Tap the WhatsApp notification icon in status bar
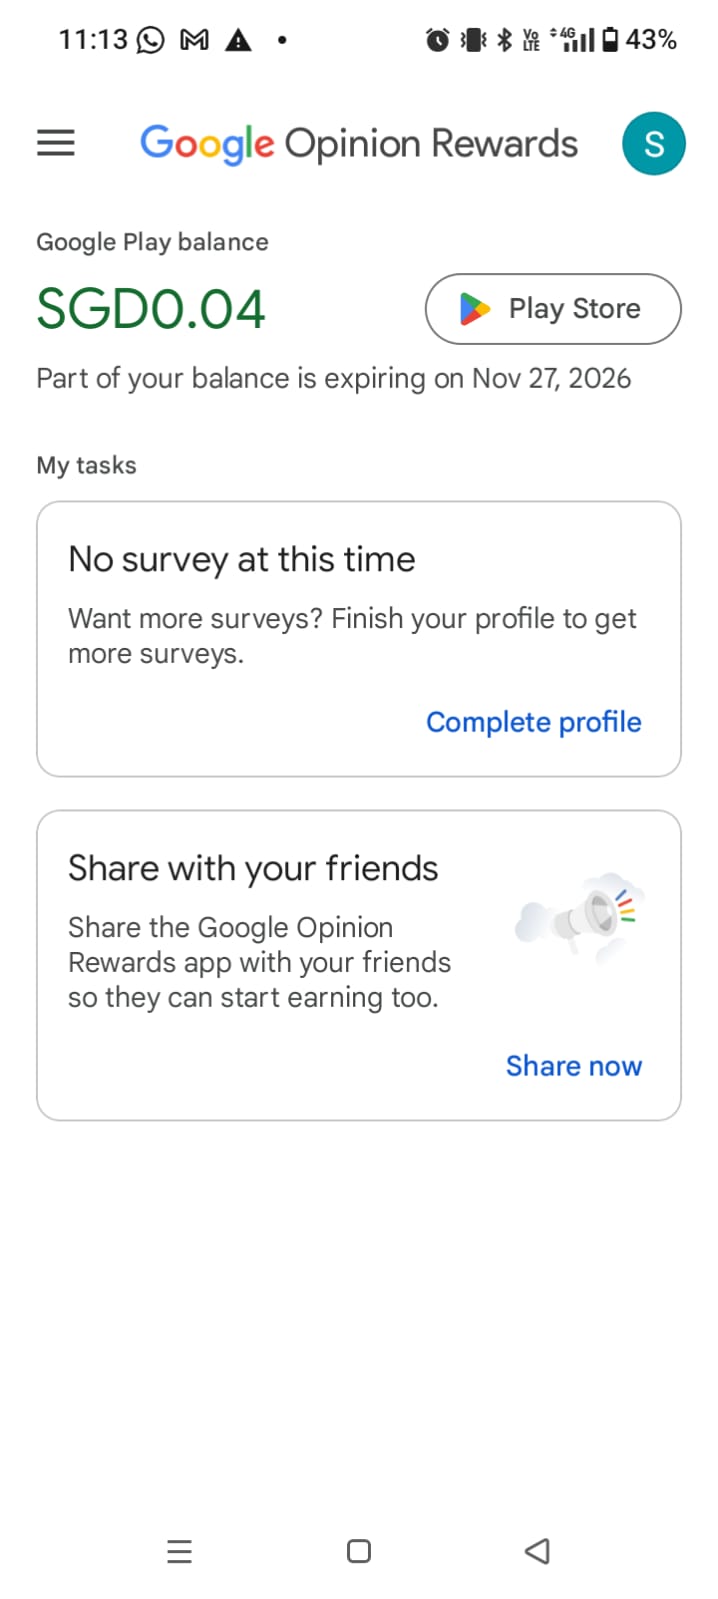 (150, 40)
